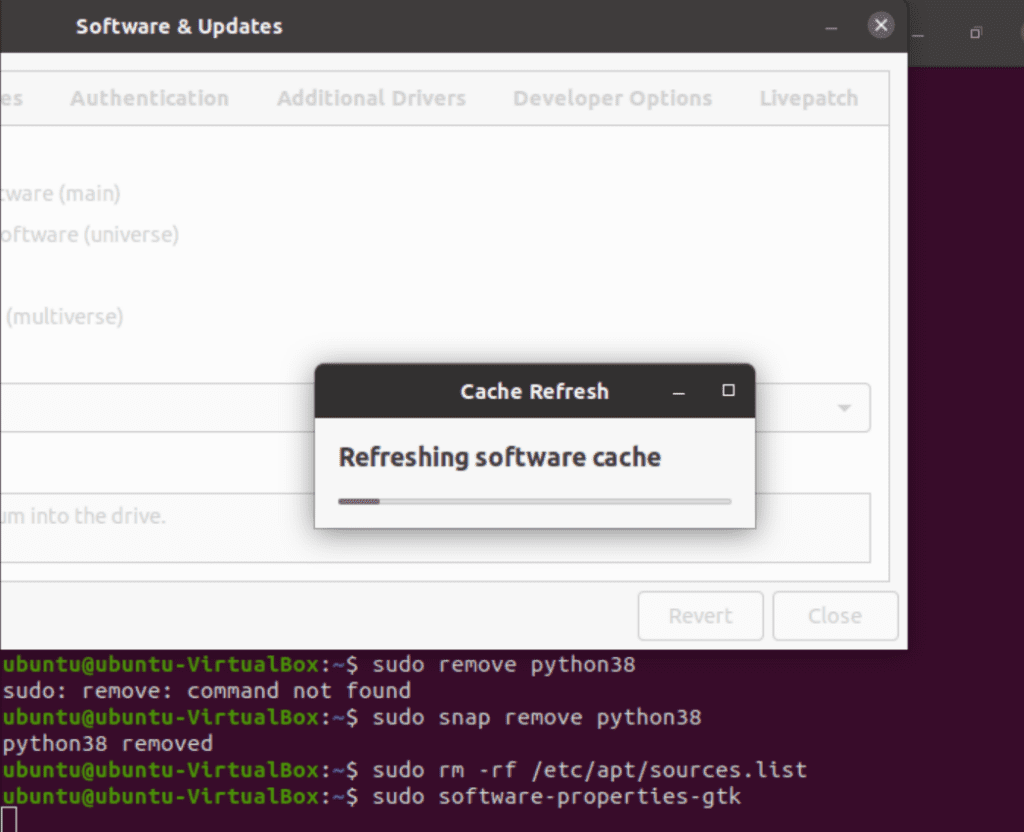Click the Cache Refresh dialog title bar

(534, 391)
